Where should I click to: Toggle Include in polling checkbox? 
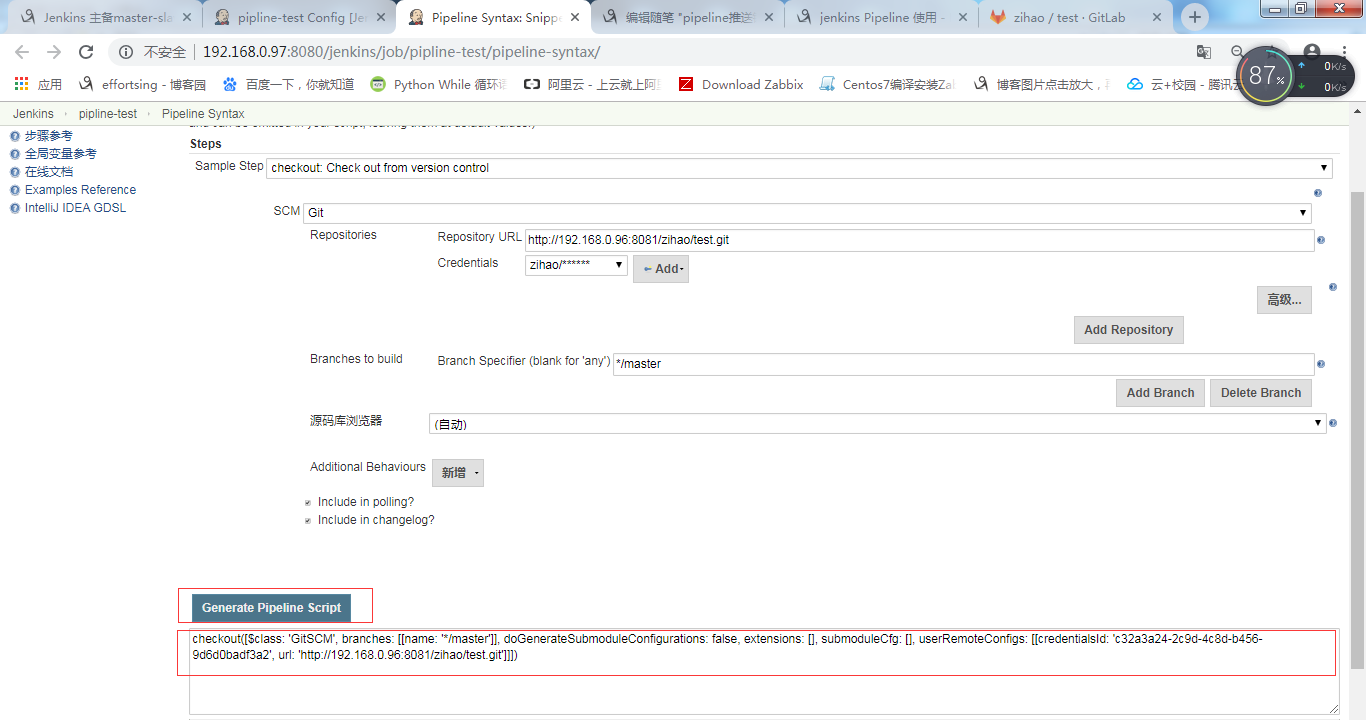click(x=308, y=502)
